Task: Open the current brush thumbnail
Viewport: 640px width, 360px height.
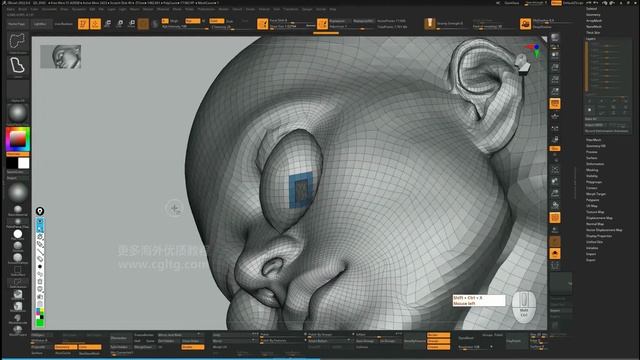Action: click(18, 42)
